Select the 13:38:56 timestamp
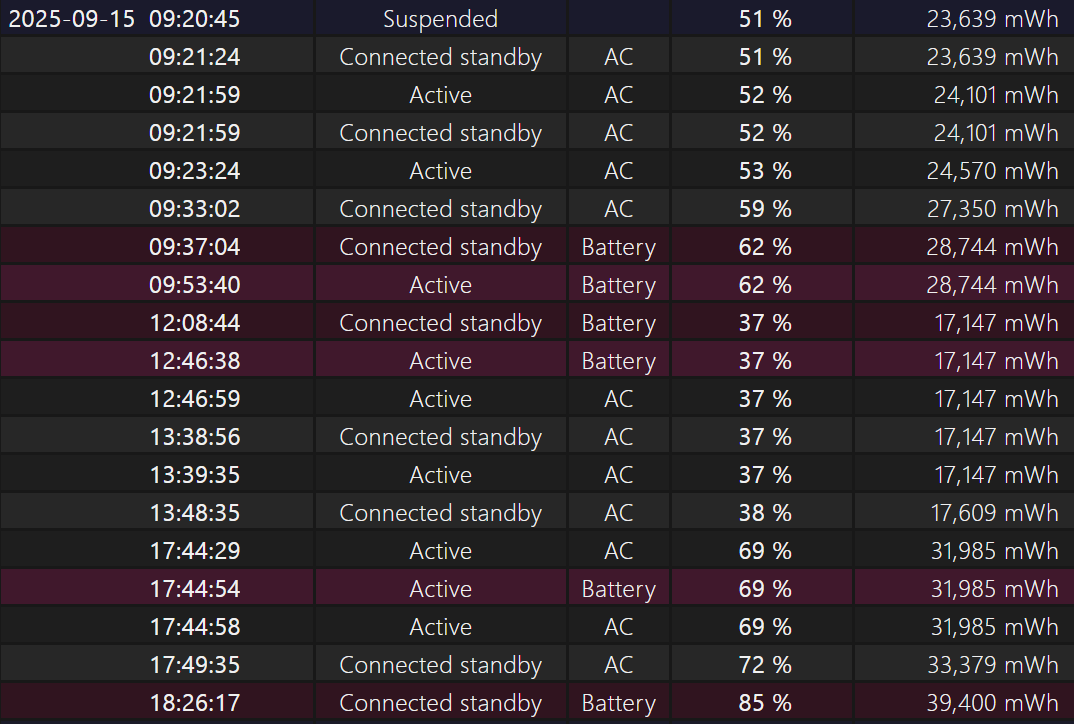This screenshot has height=724, width=1074. 195,437
